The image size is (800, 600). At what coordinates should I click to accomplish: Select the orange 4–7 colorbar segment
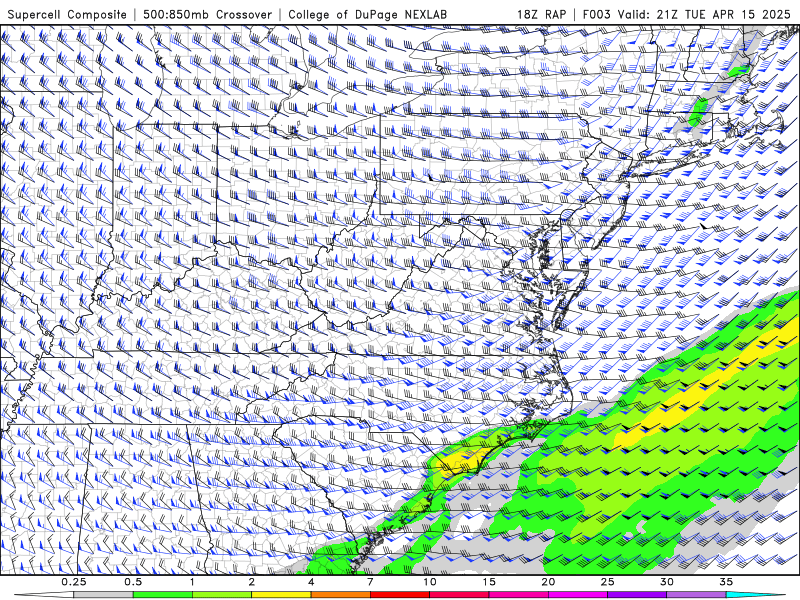pyautogui.click(x=340, y=595)
